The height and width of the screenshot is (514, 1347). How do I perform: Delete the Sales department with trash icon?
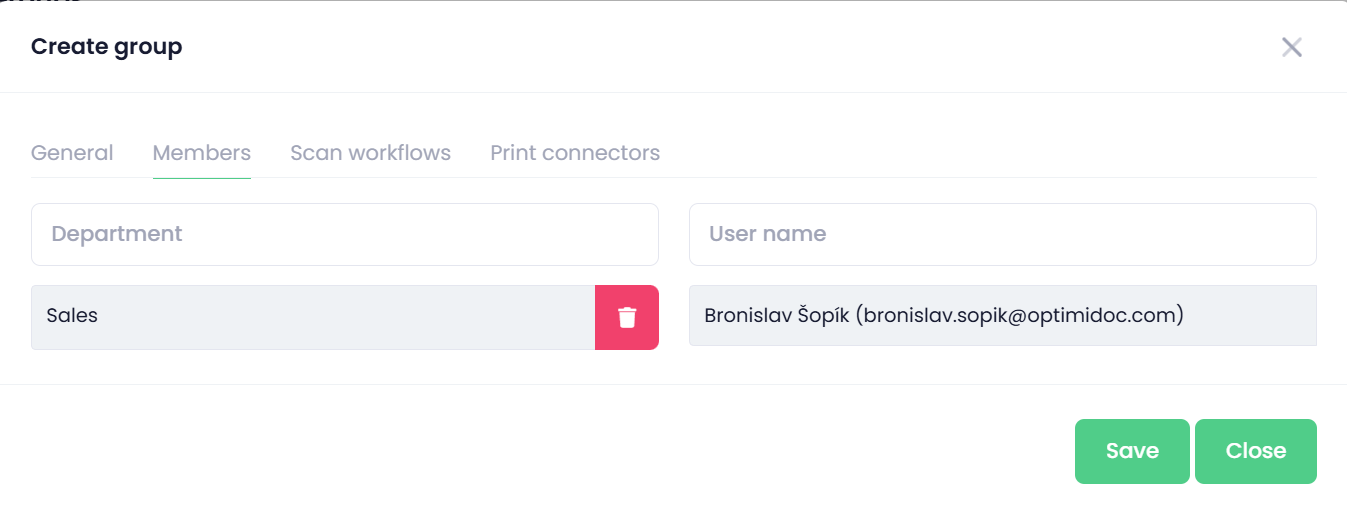[x=627, y=317]
